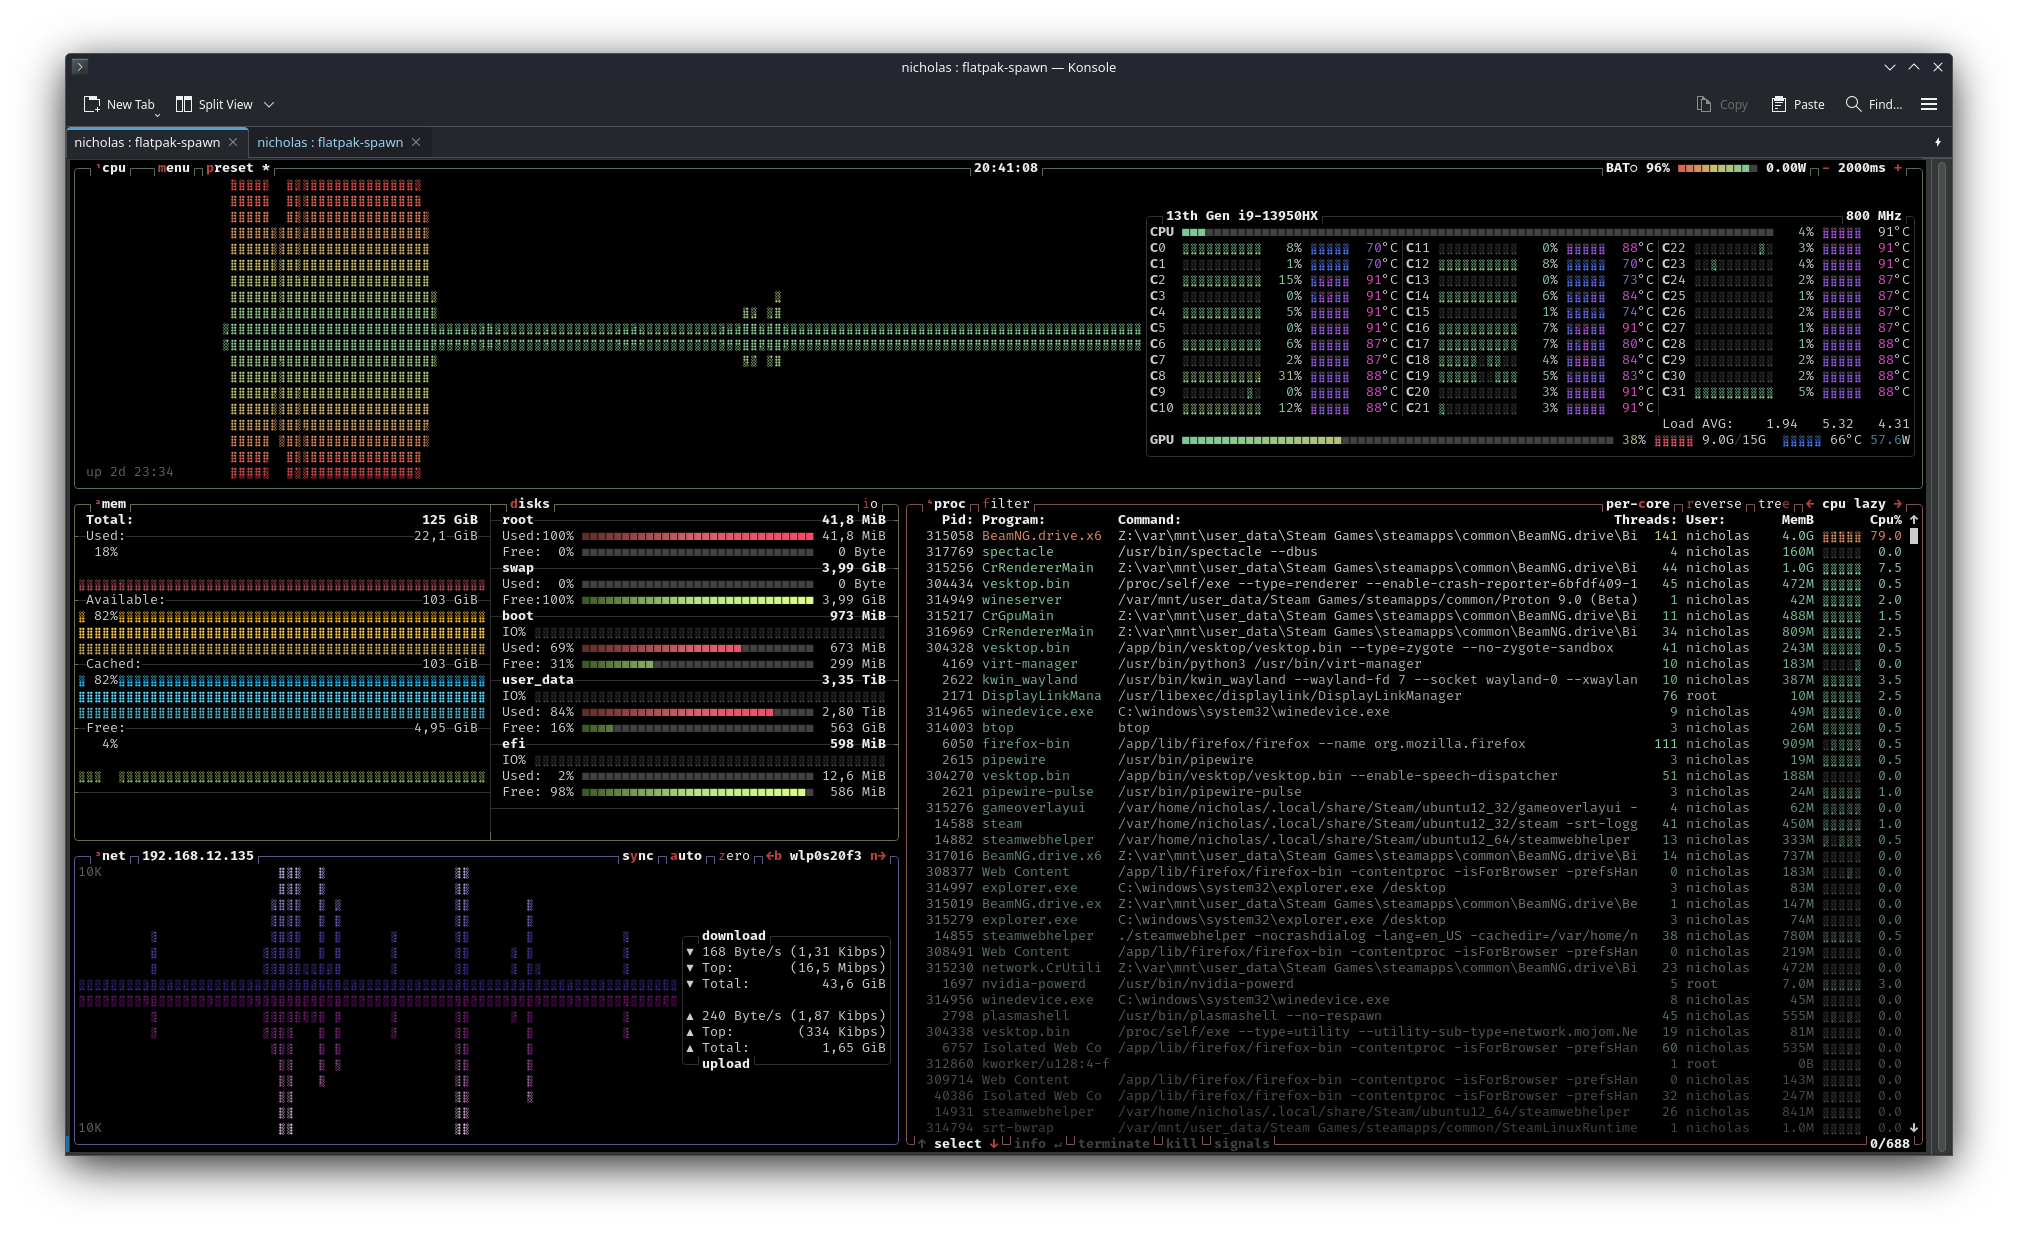This screenshot has width=2018, height=1233.
Task: Decrease update interval with minus sign
Action: click(x=1826, y=168)
